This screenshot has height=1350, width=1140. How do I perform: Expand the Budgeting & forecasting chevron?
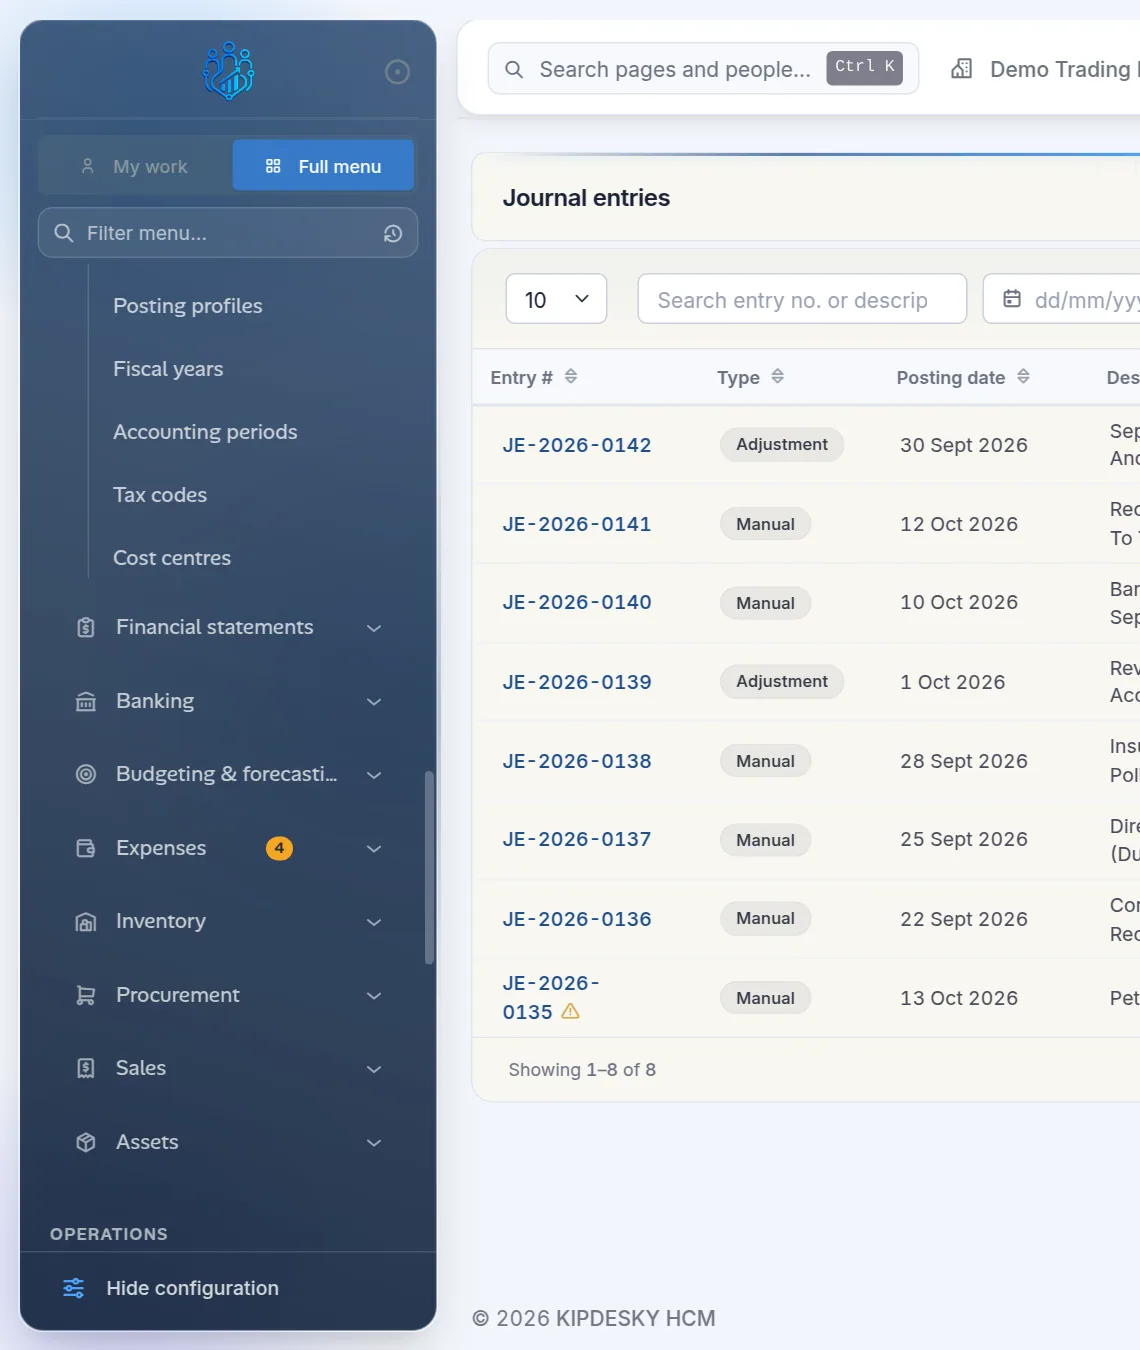(x=374, y=775)
